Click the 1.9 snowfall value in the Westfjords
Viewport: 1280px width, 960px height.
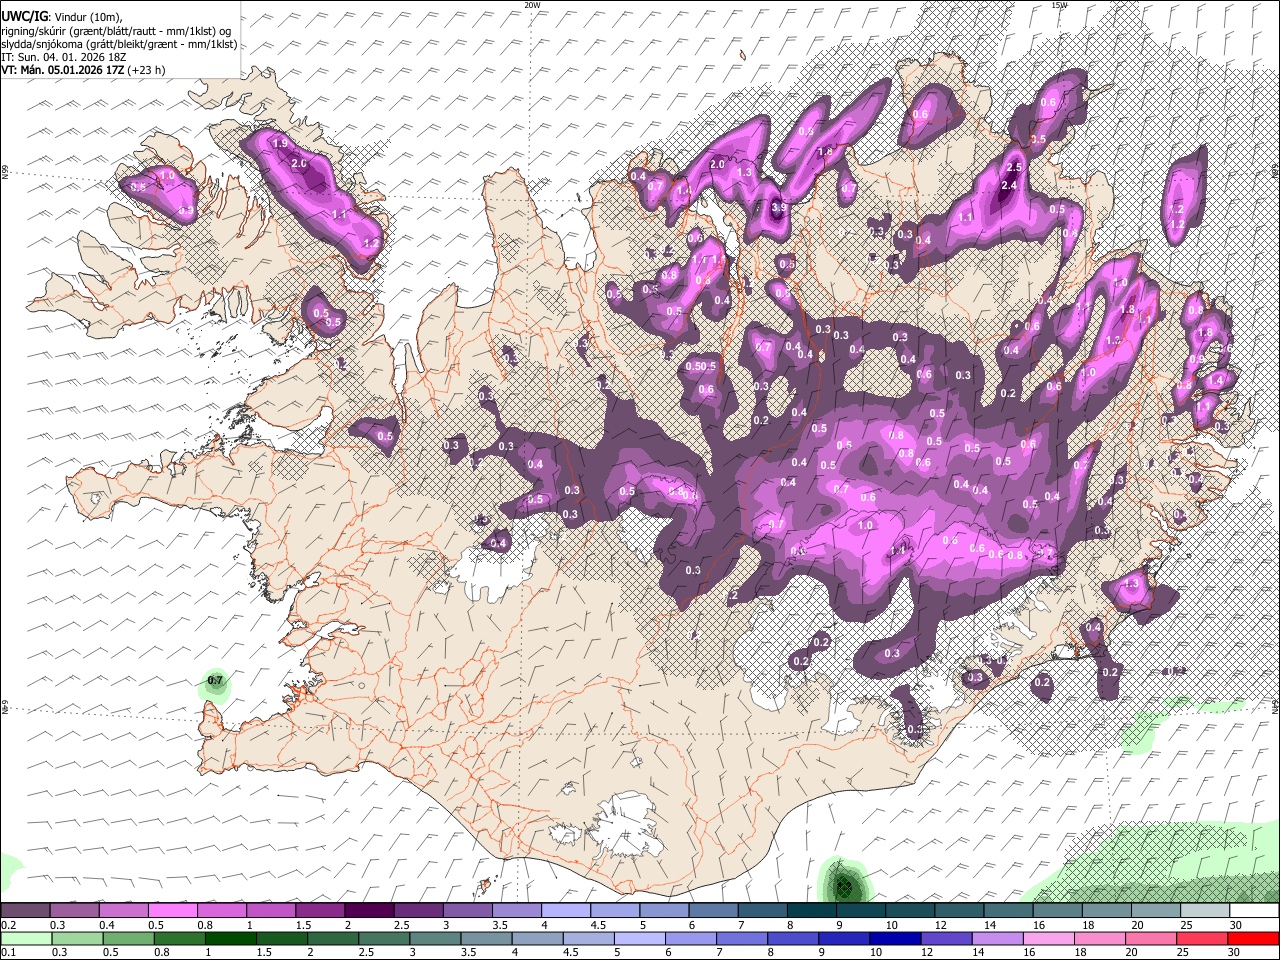click(x=280, y=143)
